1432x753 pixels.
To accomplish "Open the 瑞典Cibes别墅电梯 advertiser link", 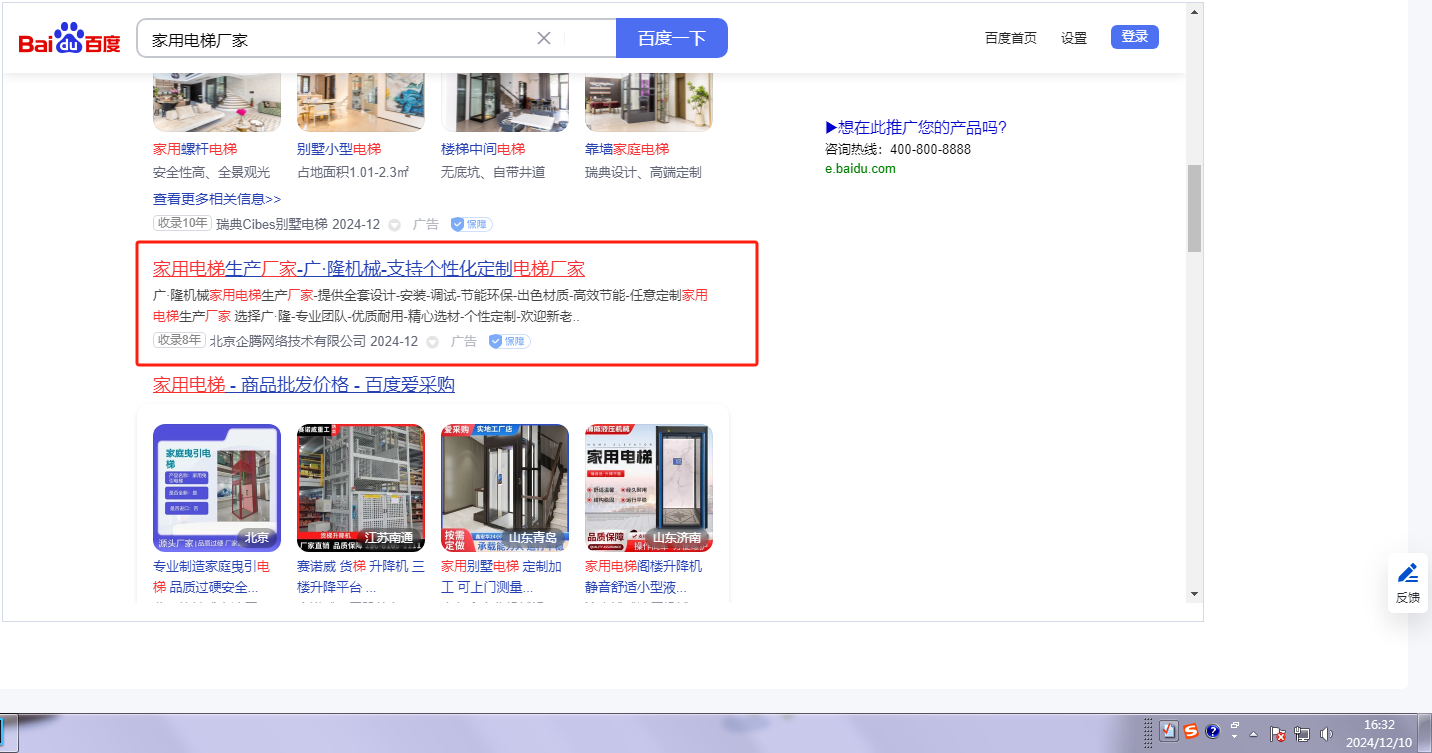I will point(272,225).
